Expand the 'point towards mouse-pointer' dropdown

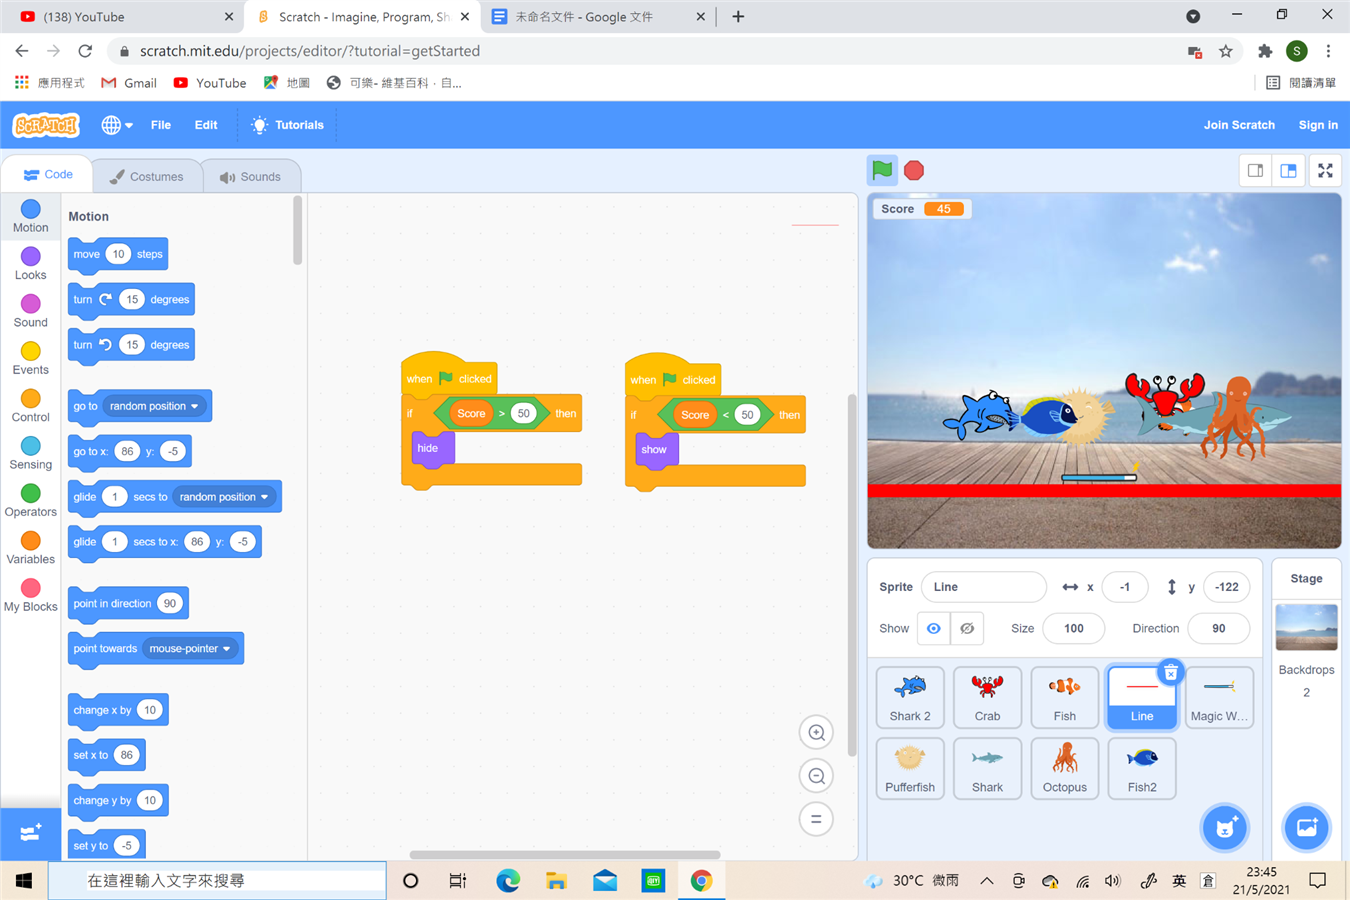pyautogui.click(x=227, y=649)
